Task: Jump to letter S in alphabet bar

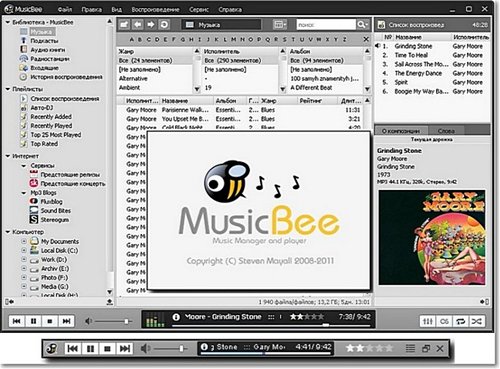Action: [284, 39]
